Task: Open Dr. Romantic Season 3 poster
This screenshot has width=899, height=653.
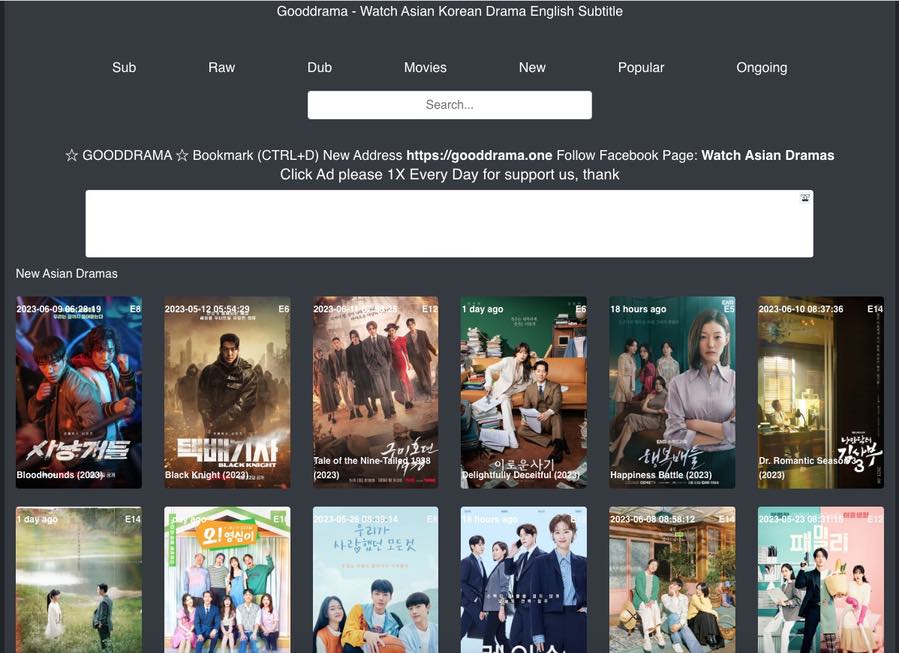Action: [819, 392]
